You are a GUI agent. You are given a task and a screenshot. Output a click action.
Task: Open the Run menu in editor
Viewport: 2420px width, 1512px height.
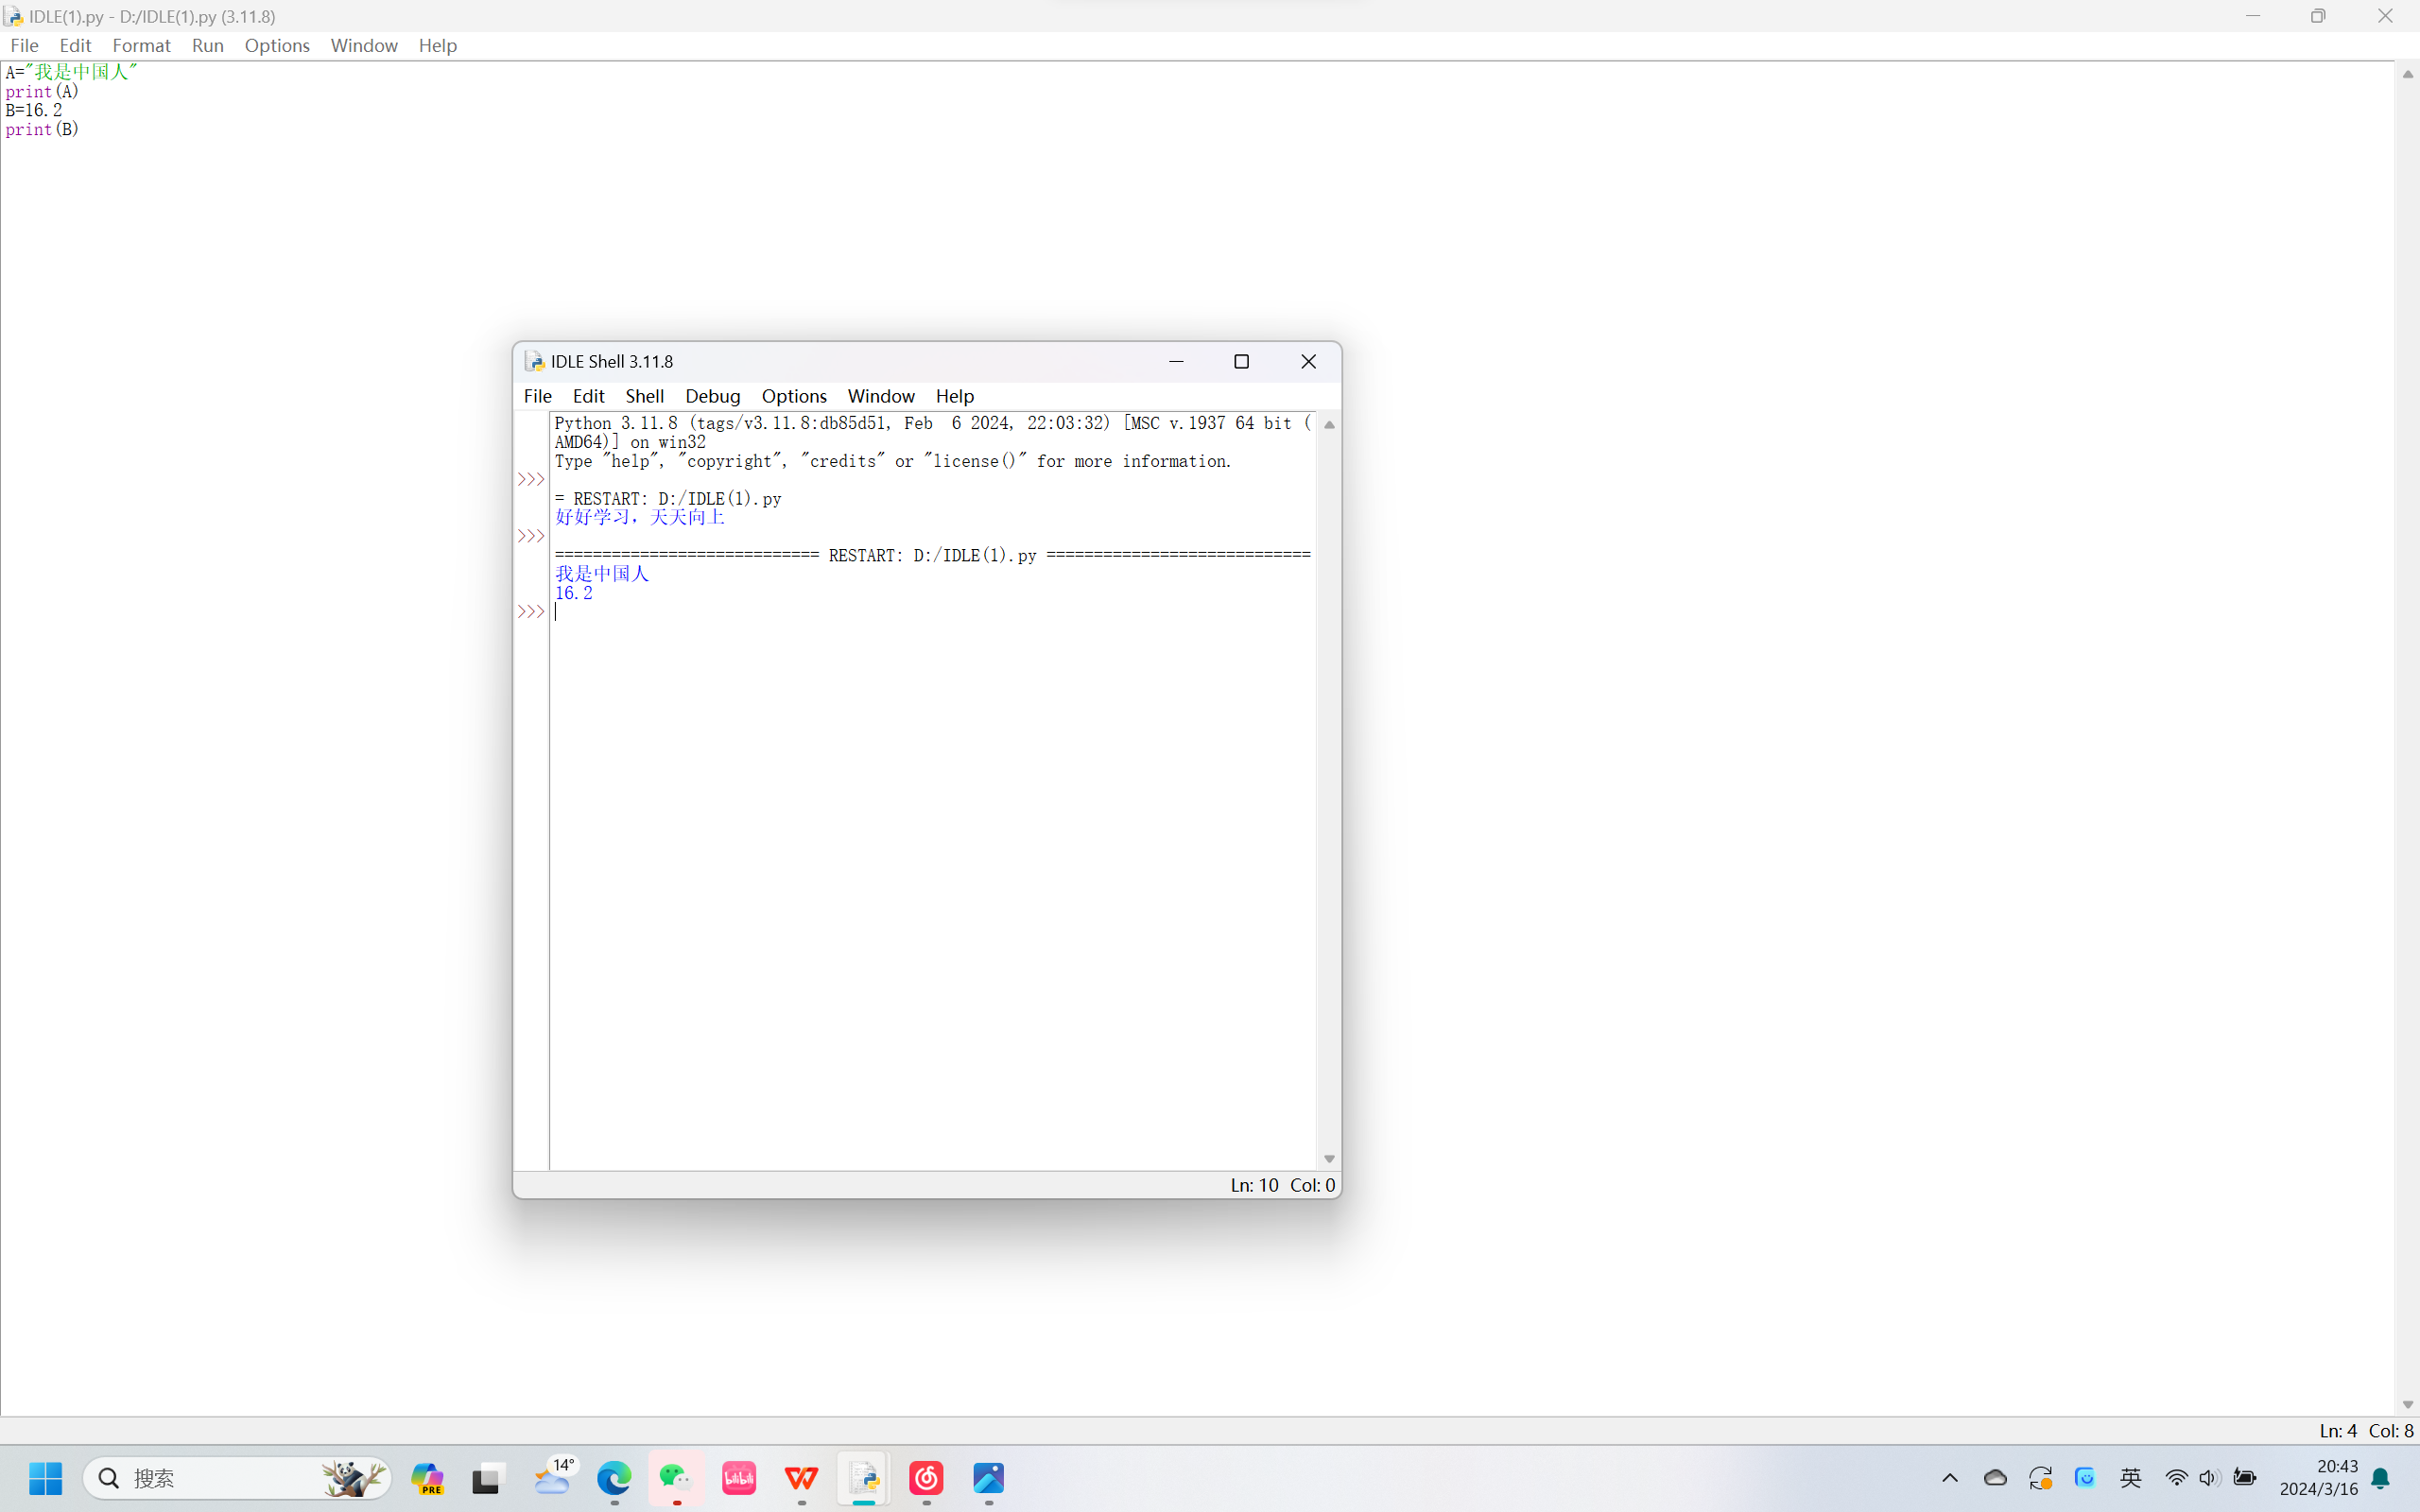tap(207, 45)
